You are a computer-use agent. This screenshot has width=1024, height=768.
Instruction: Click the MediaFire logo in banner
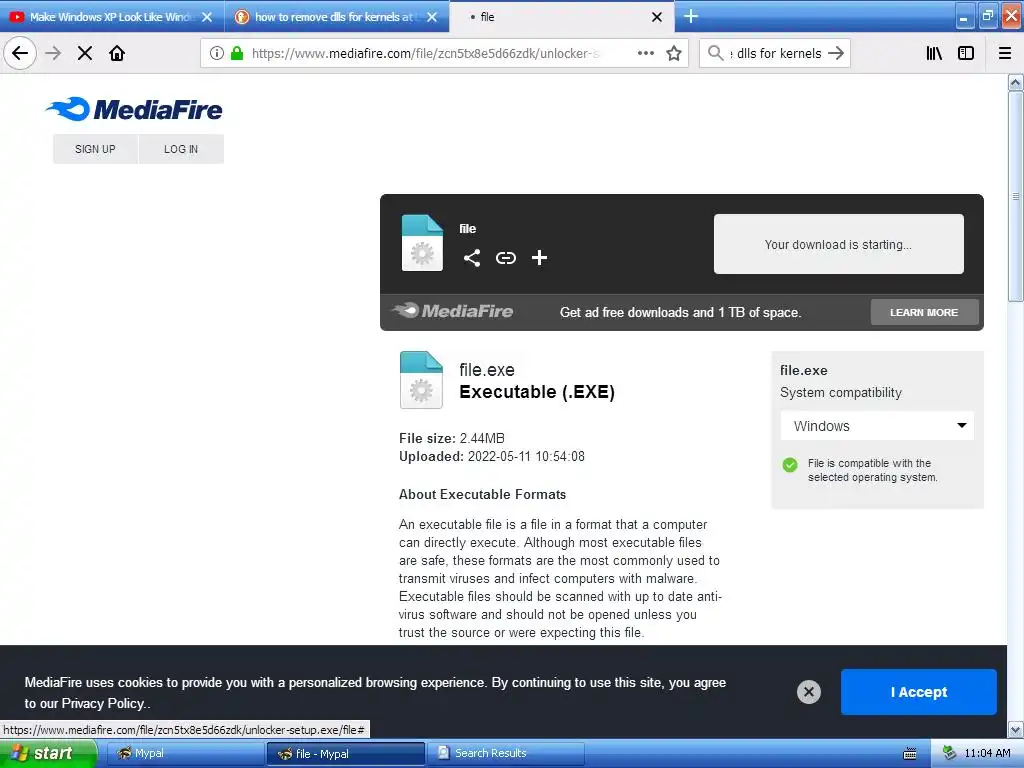coord(452,311)
